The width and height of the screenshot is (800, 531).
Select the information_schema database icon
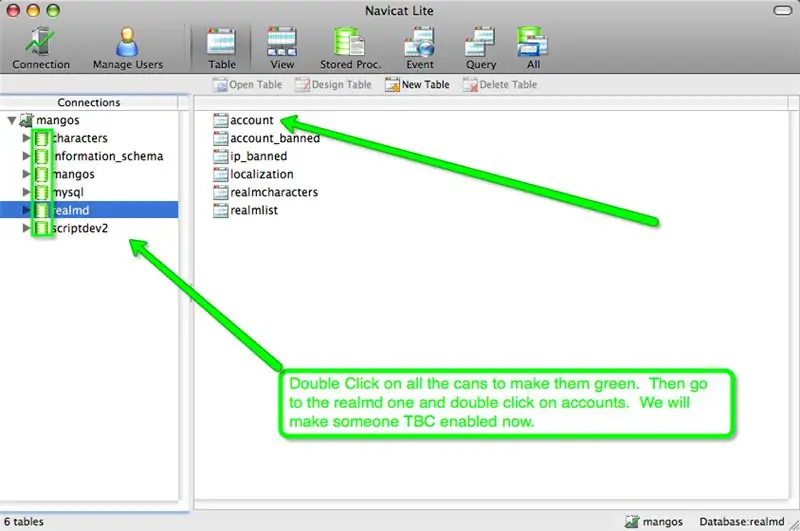42,156
